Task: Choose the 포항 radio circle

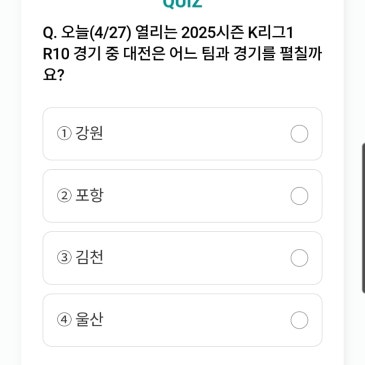Action: point(299,196)
